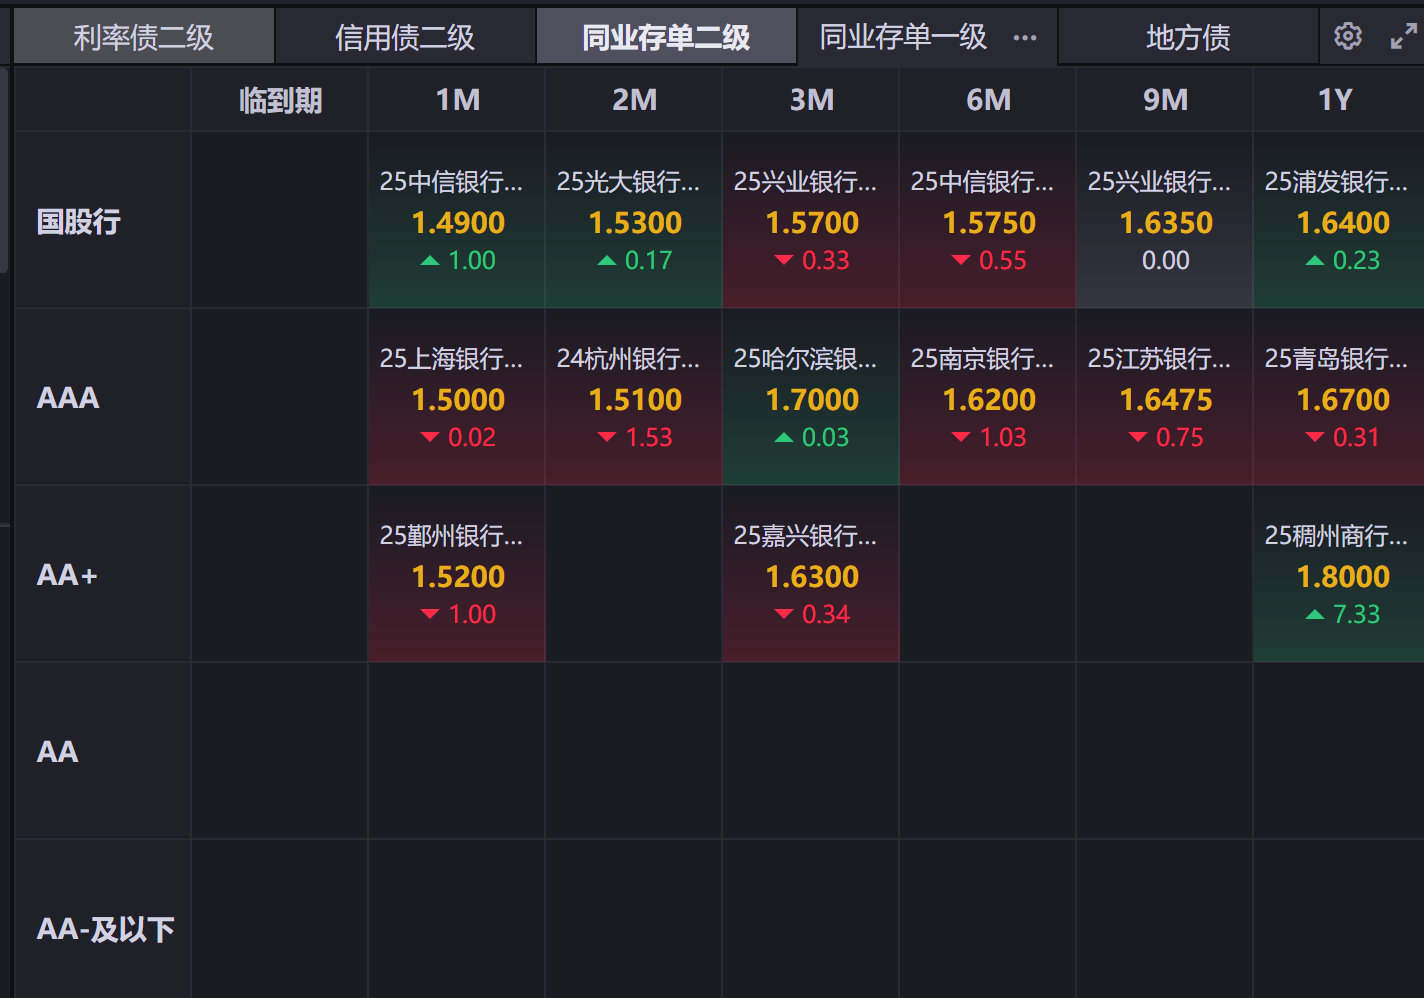The width and height of the screenshot is (1424, 998).
Task: Open the 25鄞州银行 1.5200 quote
Action: click(457, 575)
